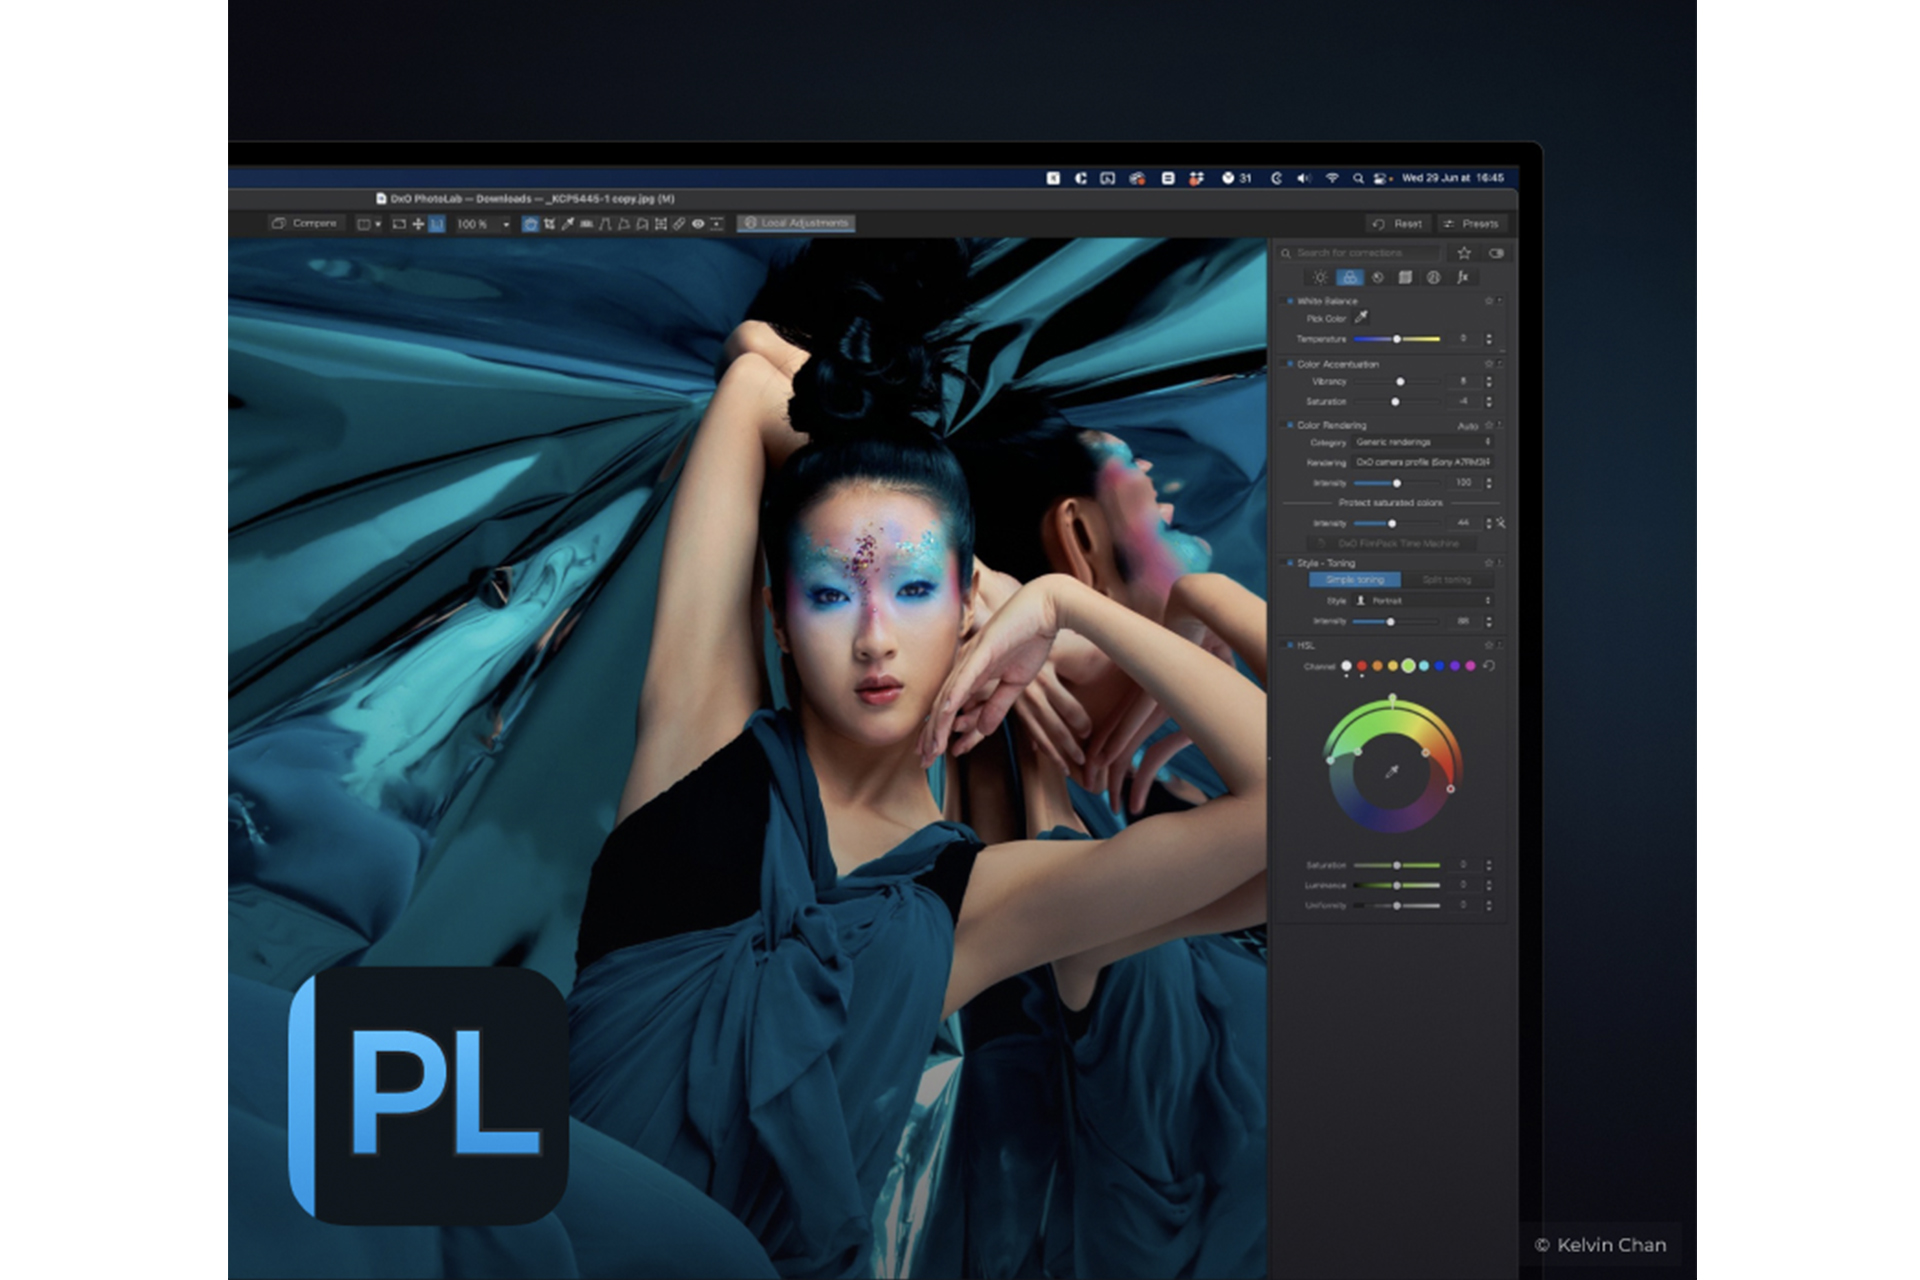Click the magic wand beside protect intensity
This screenshot has width=1920, height=1280.
(1501, 523)
